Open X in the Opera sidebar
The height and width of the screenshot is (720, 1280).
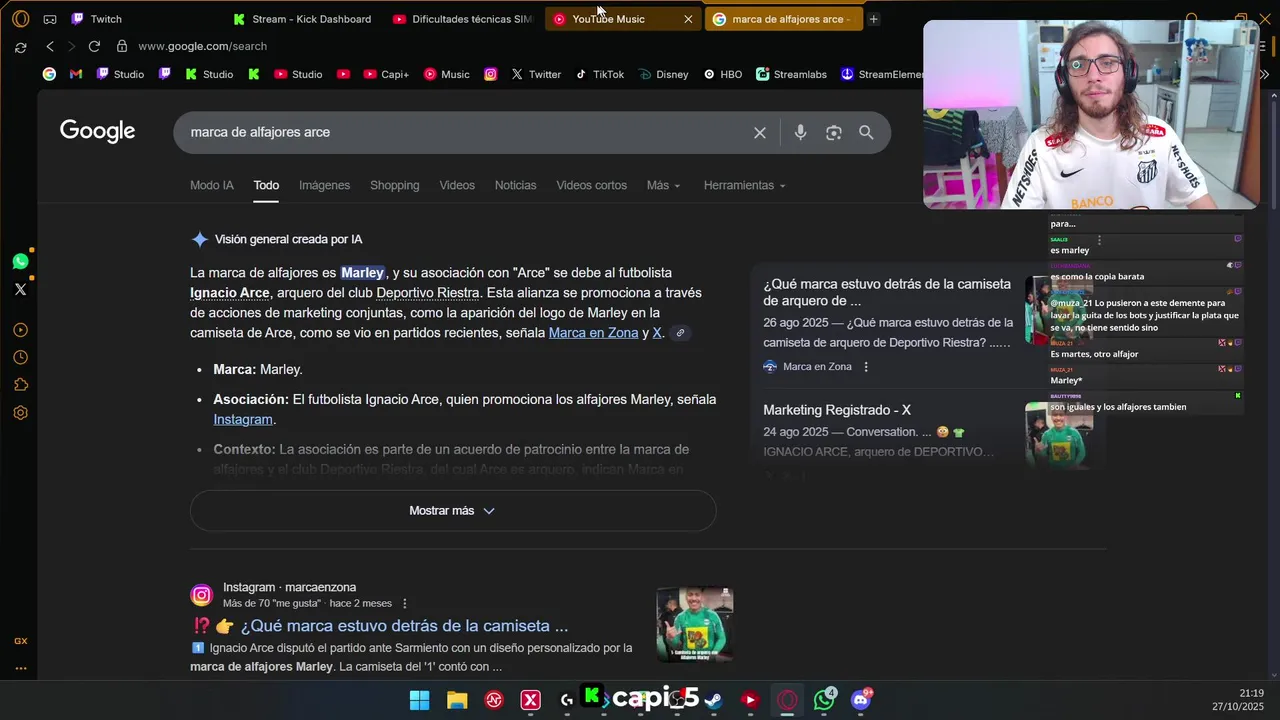[x=20, y=289]
